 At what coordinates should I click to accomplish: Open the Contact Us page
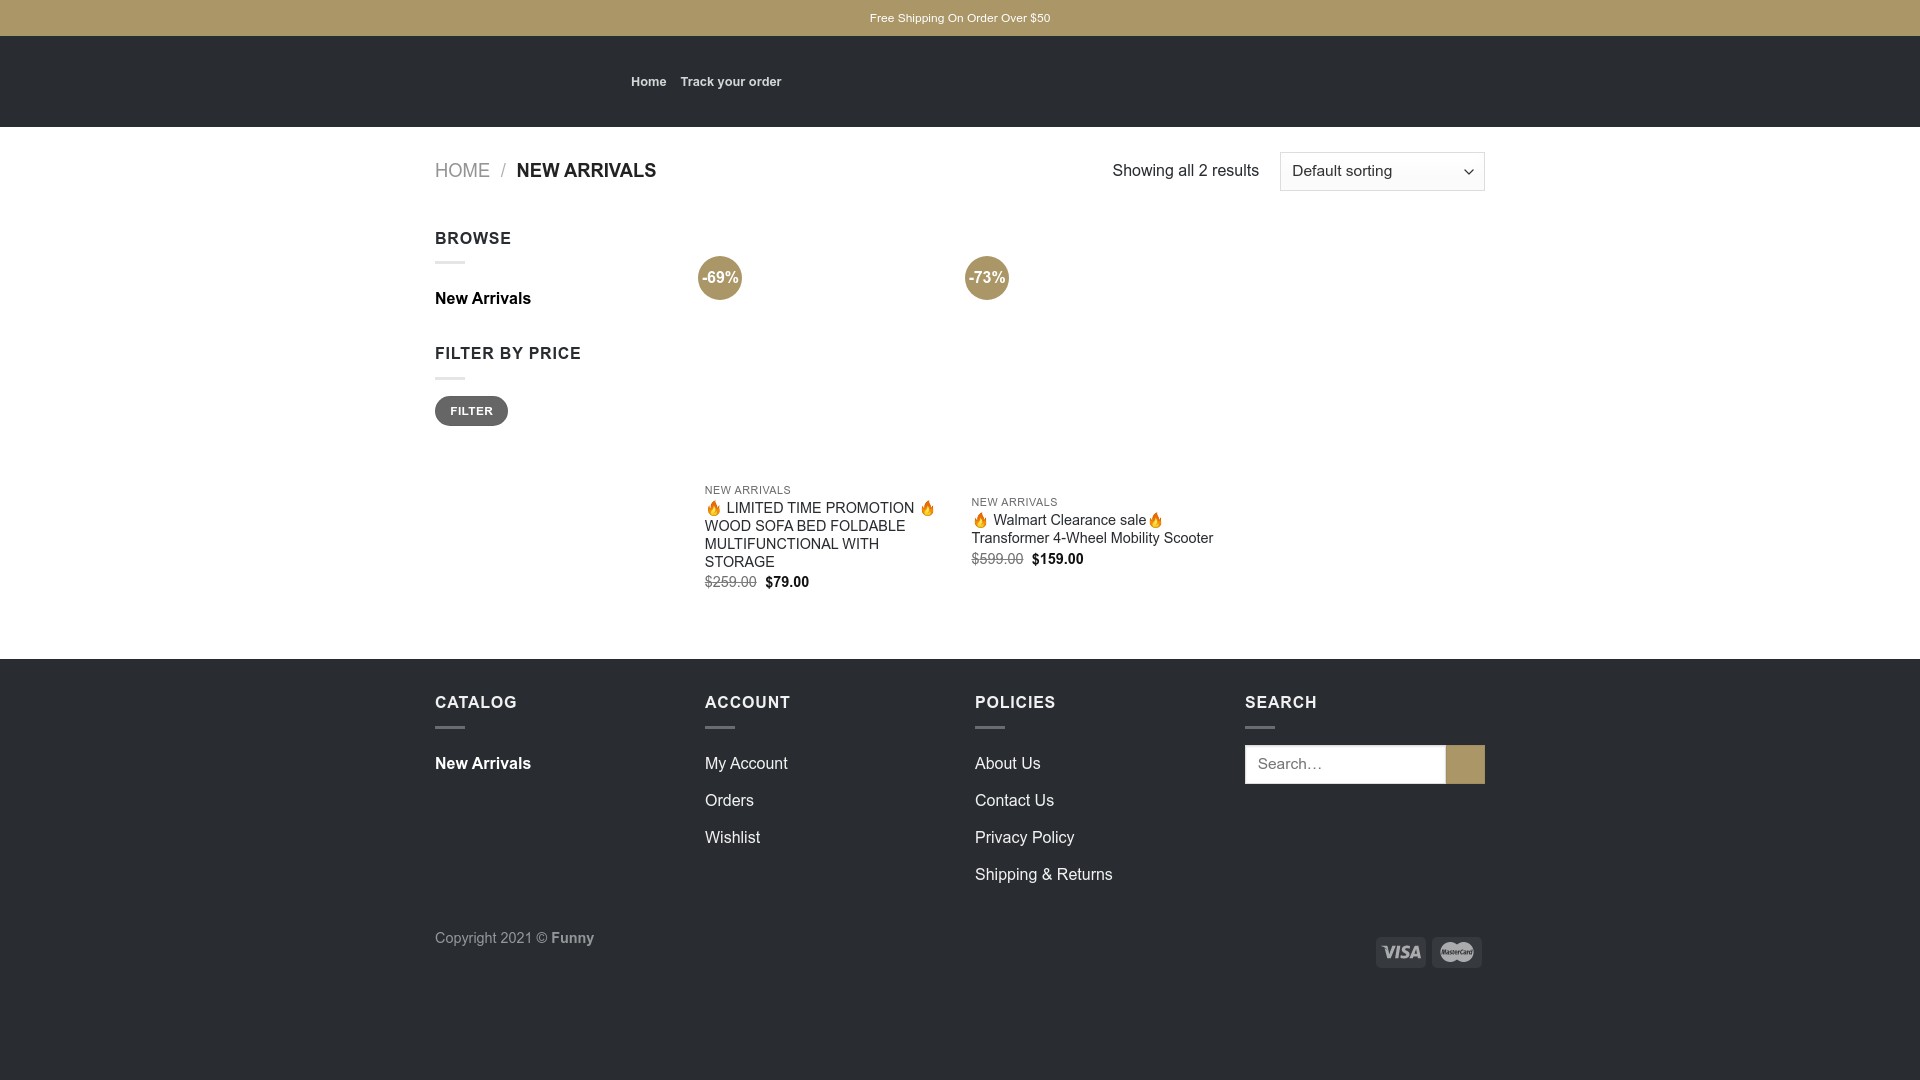[x=1014, y=801]
